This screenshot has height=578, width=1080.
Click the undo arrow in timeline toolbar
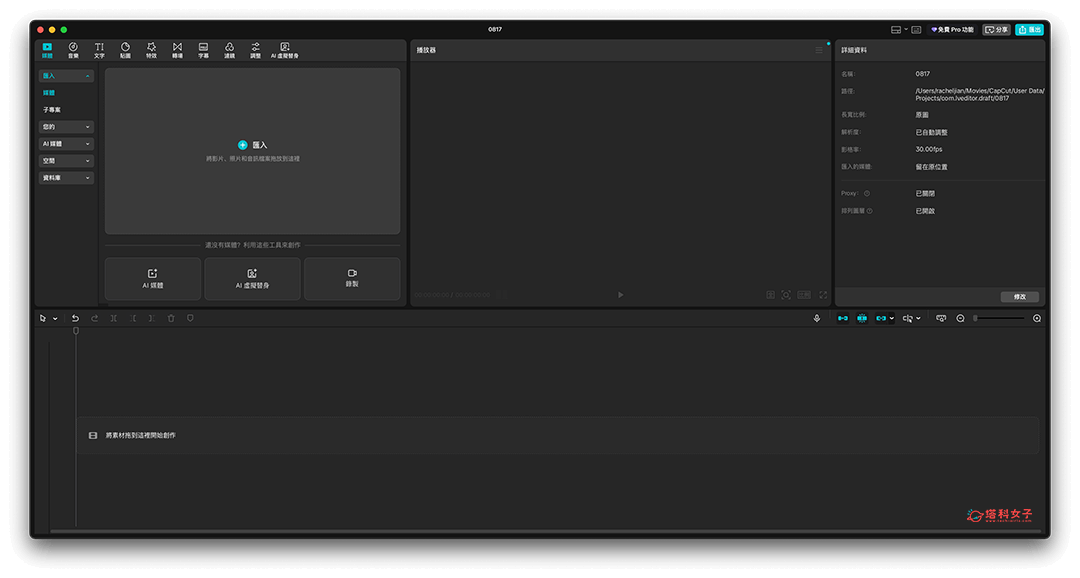click(x=75, y=318)
